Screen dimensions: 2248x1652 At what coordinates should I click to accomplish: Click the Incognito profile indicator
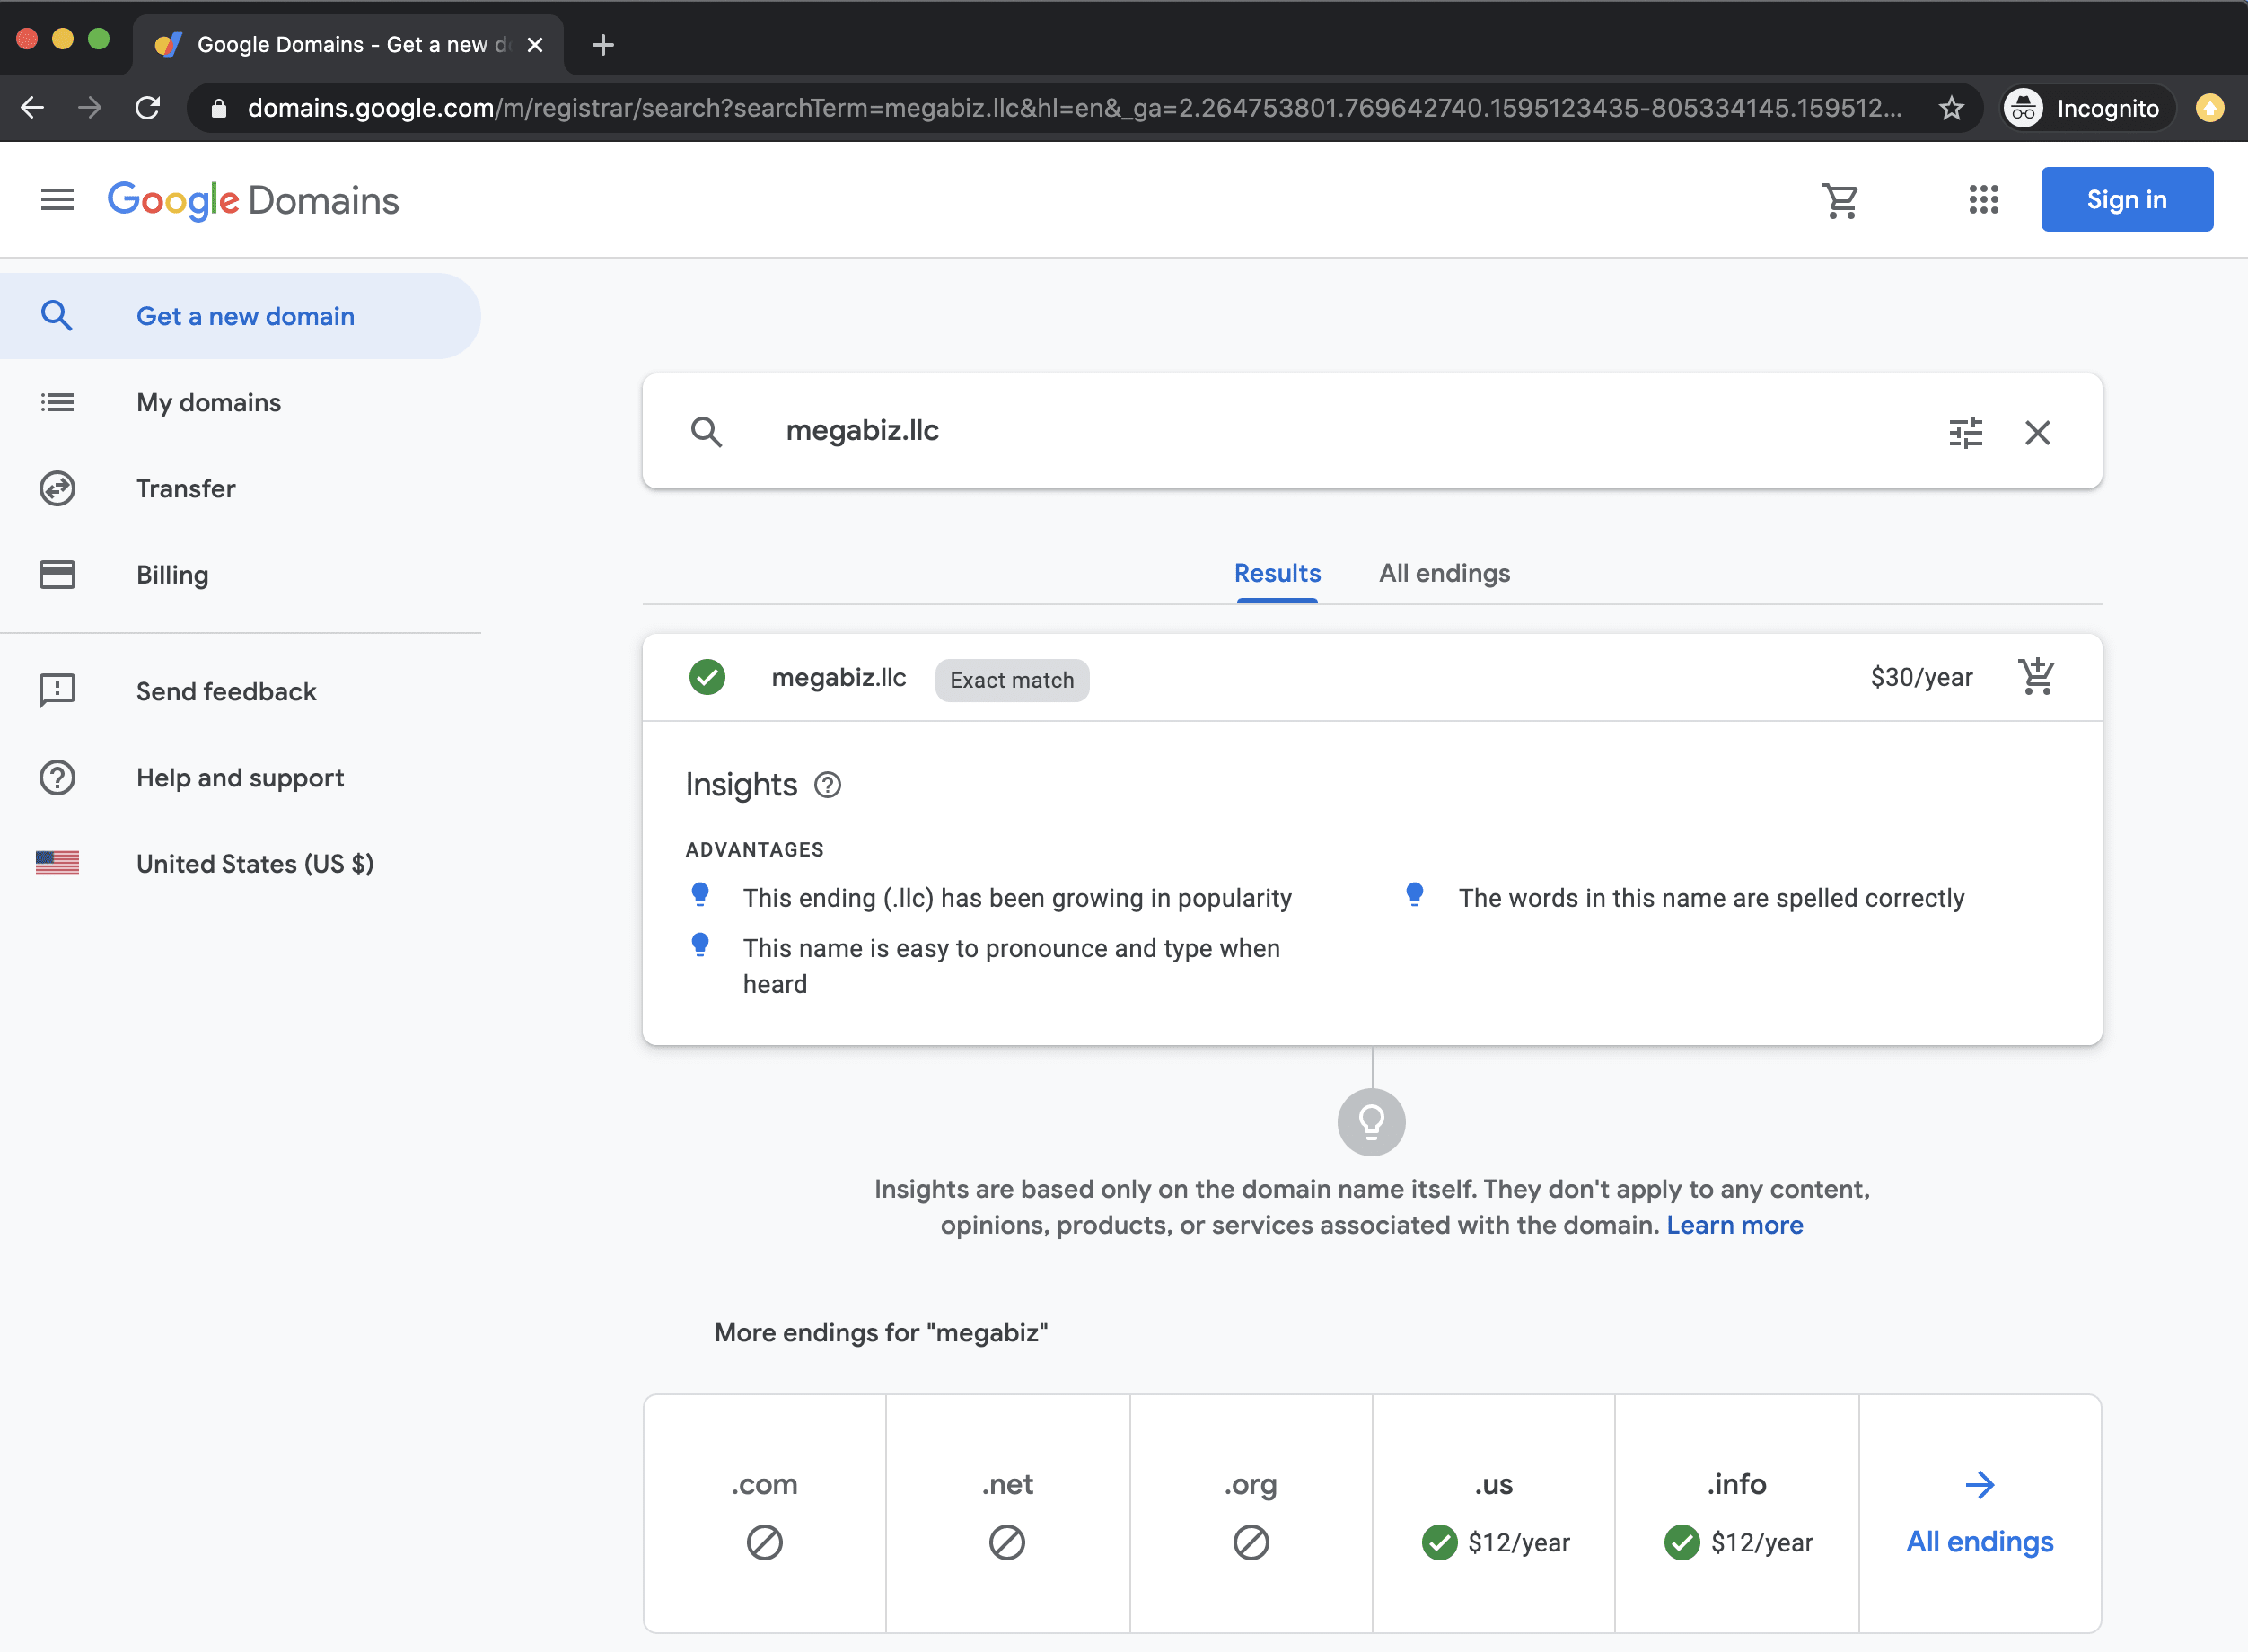click(x=2088, y=108)
